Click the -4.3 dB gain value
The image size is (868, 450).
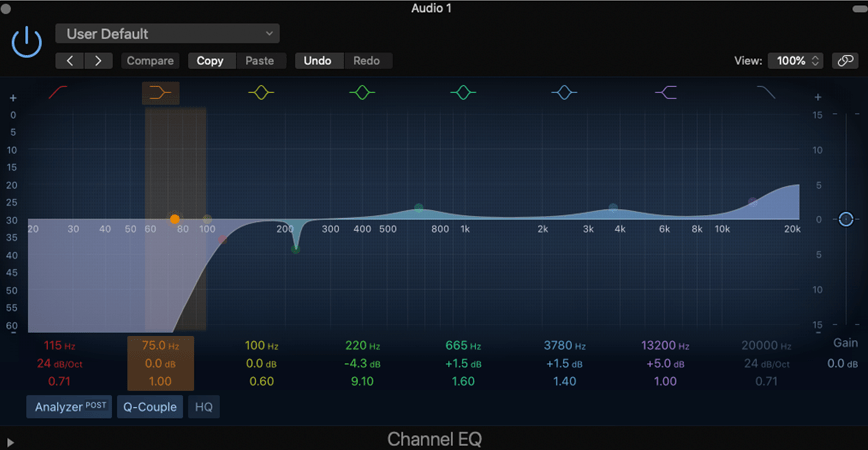pyautogui.click(x=362, y=364)
